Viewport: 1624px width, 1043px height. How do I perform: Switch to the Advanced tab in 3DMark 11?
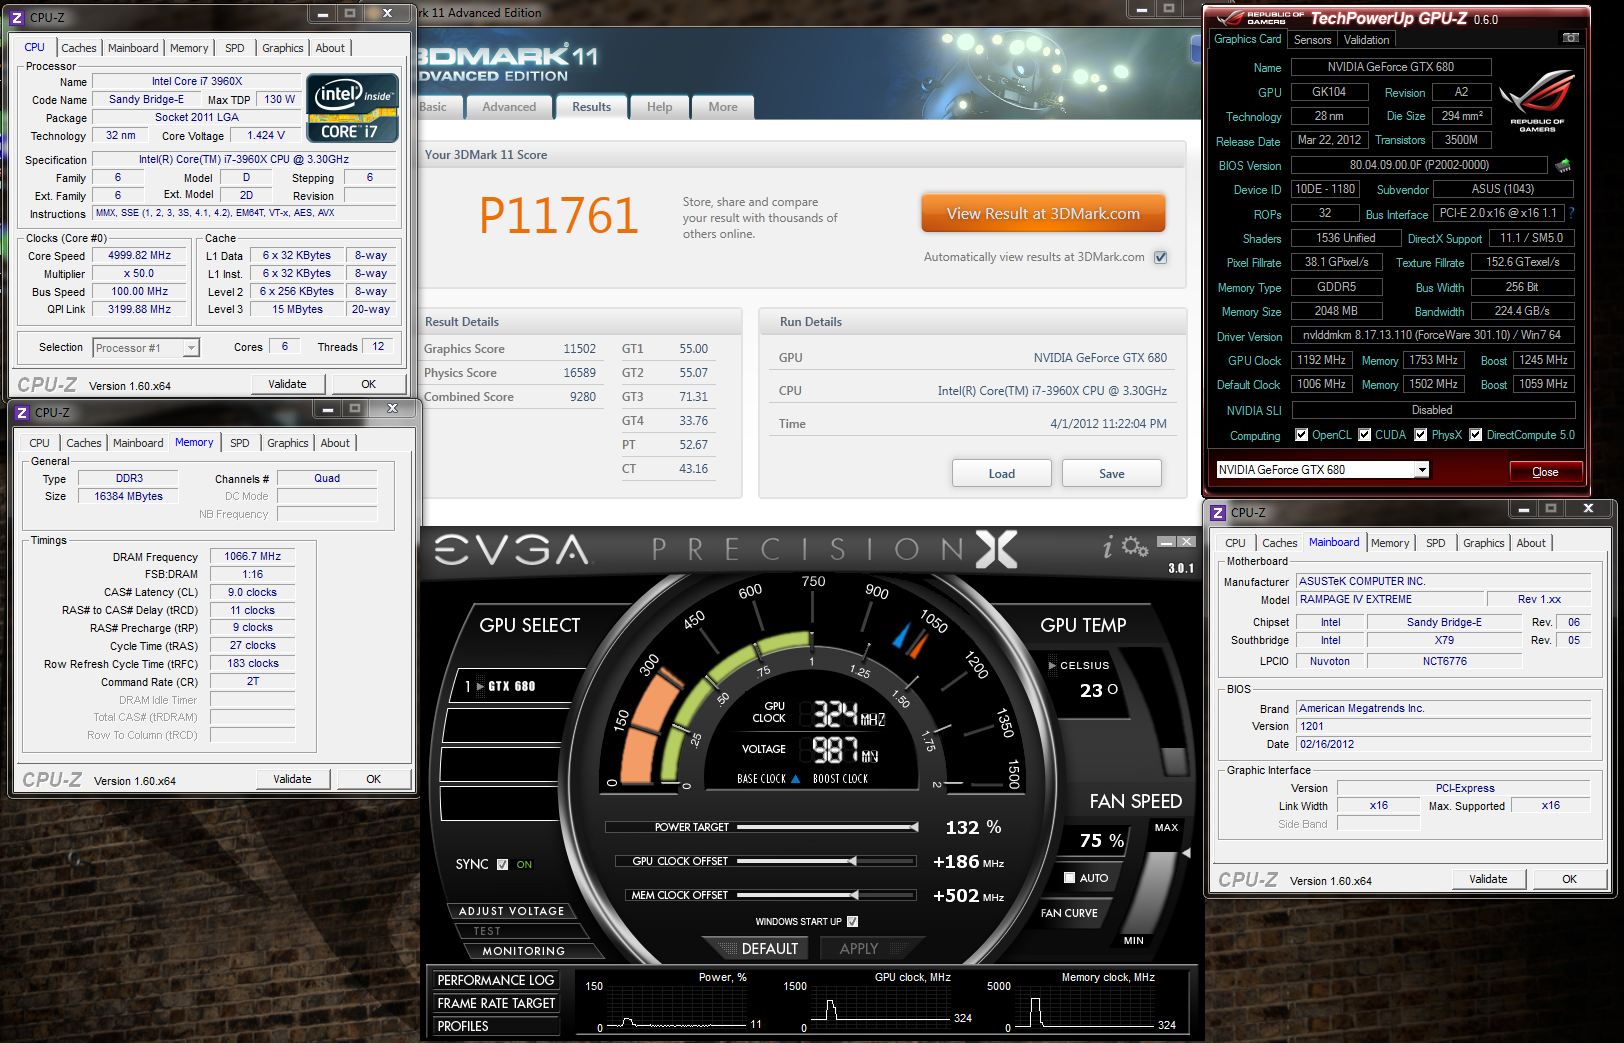(x=509, y=107)
